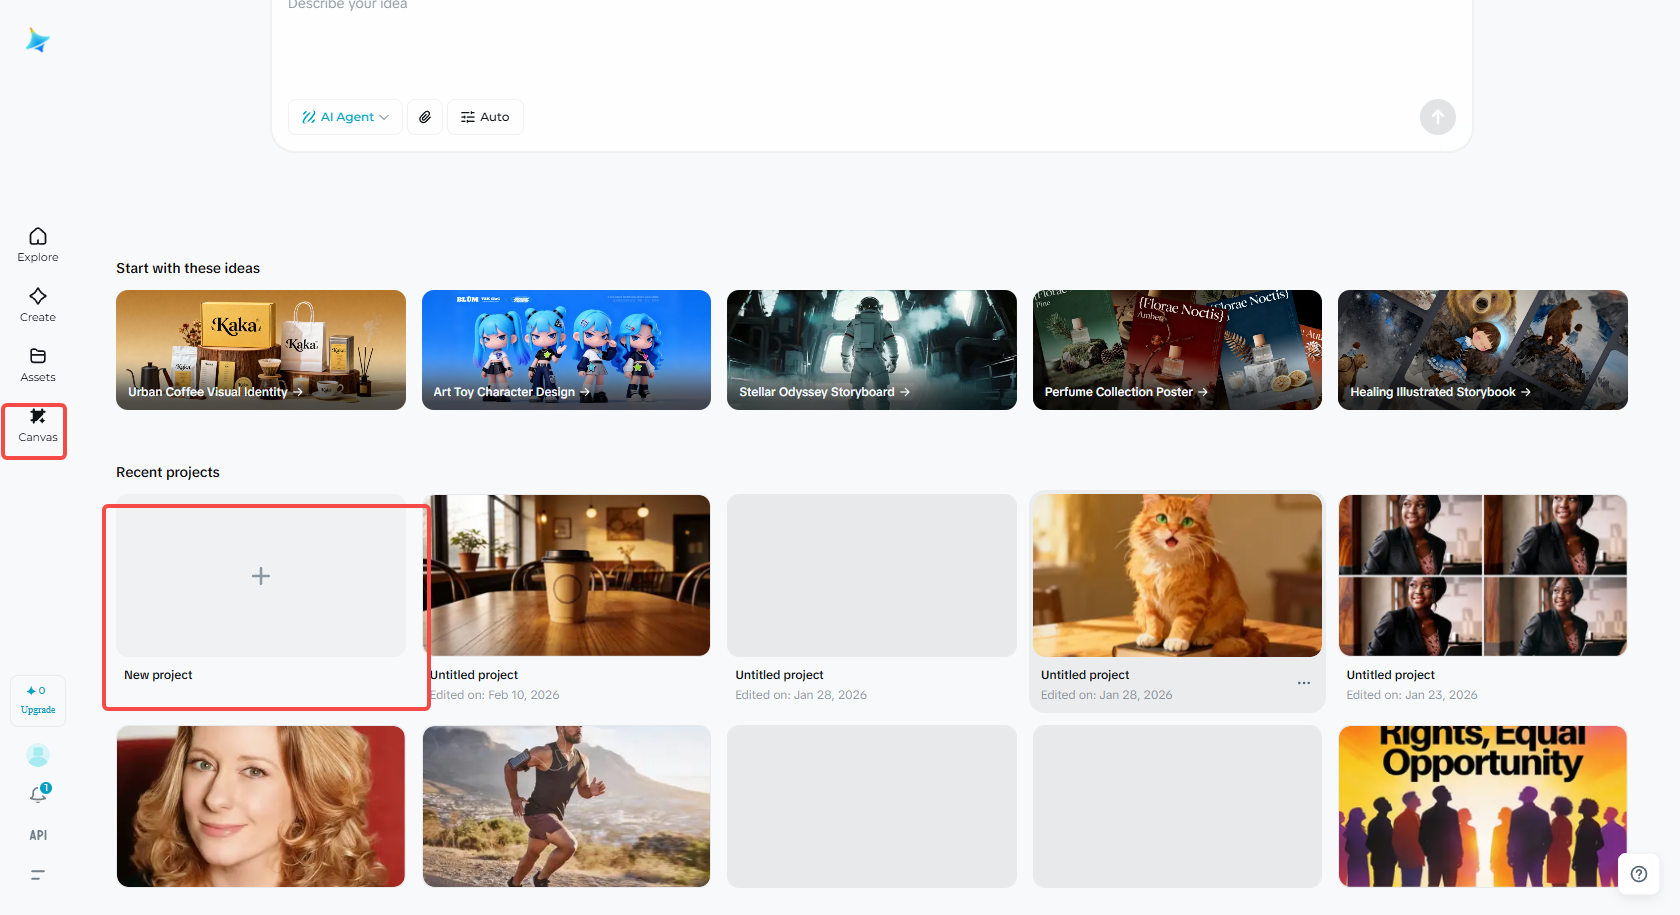Open the Auto settings selector
The height and width of the screenshot is (915, 1680).
click(x=485, y=116)
